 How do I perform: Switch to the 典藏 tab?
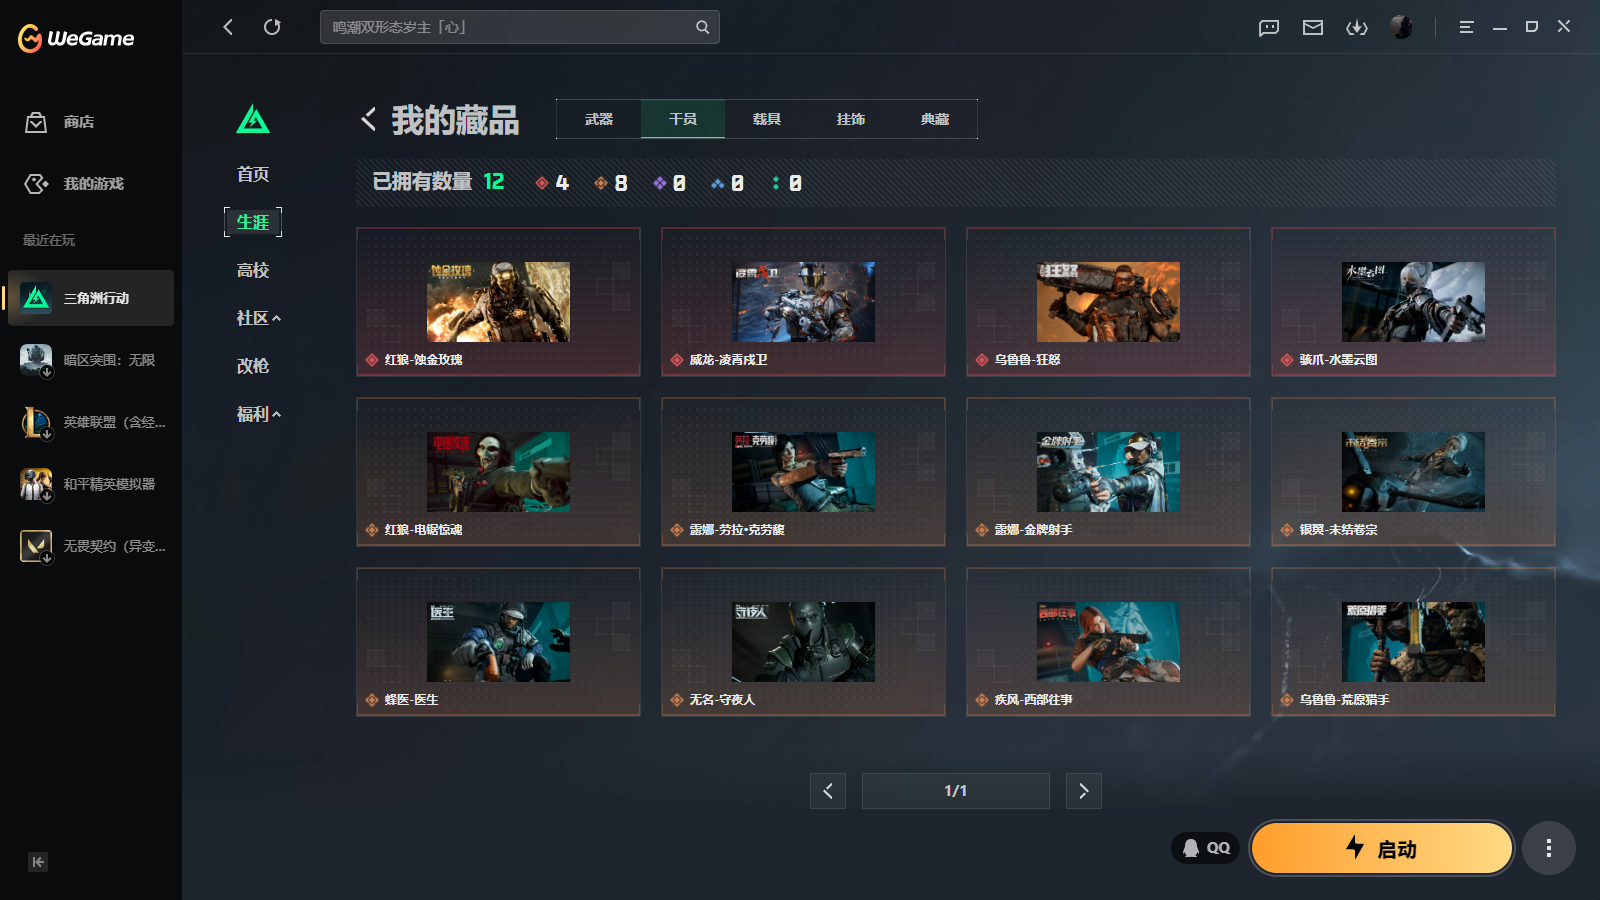click(x=935, y=119)
